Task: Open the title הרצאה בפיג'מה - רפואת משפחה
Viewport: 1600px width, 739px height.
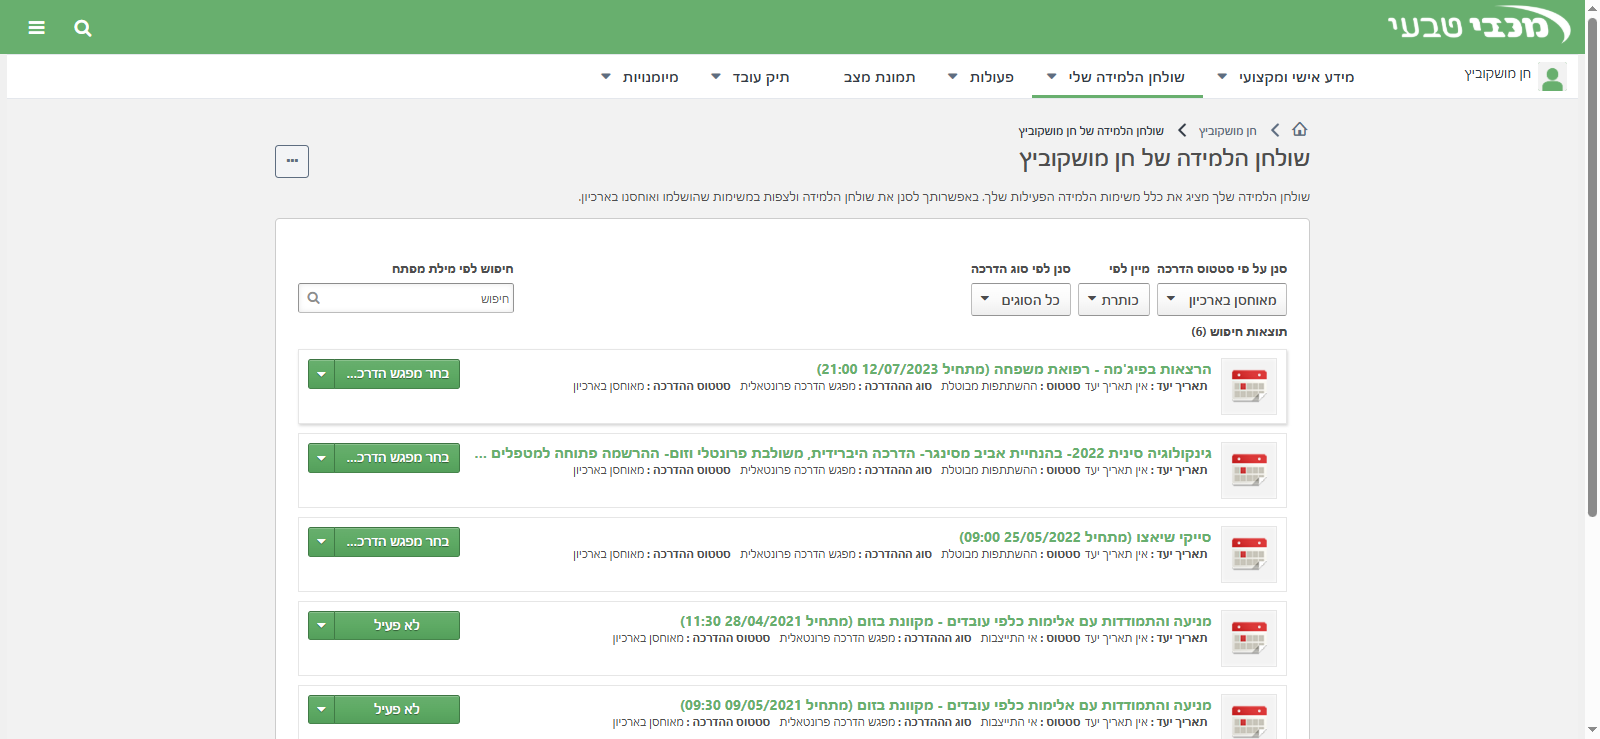Action: click(1014, 369)
